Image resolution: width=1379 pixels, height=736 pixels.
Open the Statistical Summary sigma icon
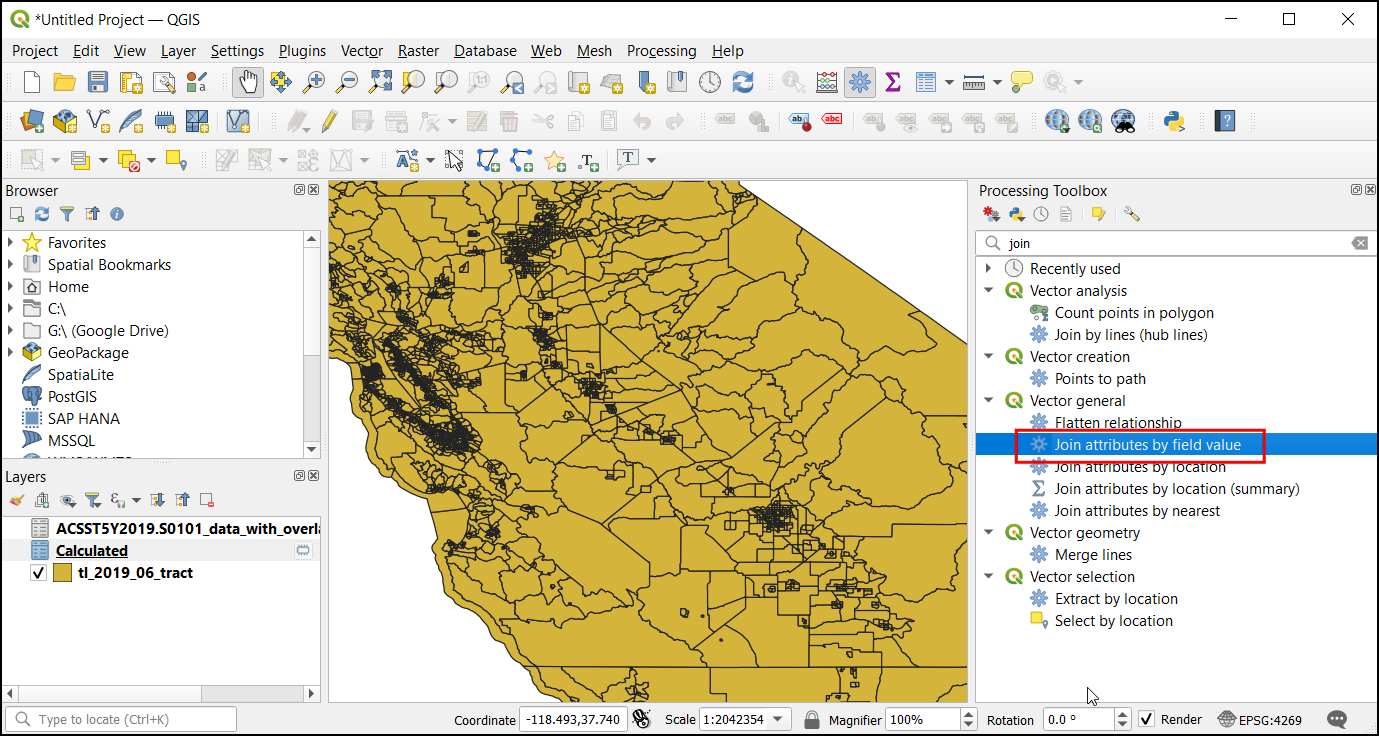pyautogui.click(x=893, y=82)
